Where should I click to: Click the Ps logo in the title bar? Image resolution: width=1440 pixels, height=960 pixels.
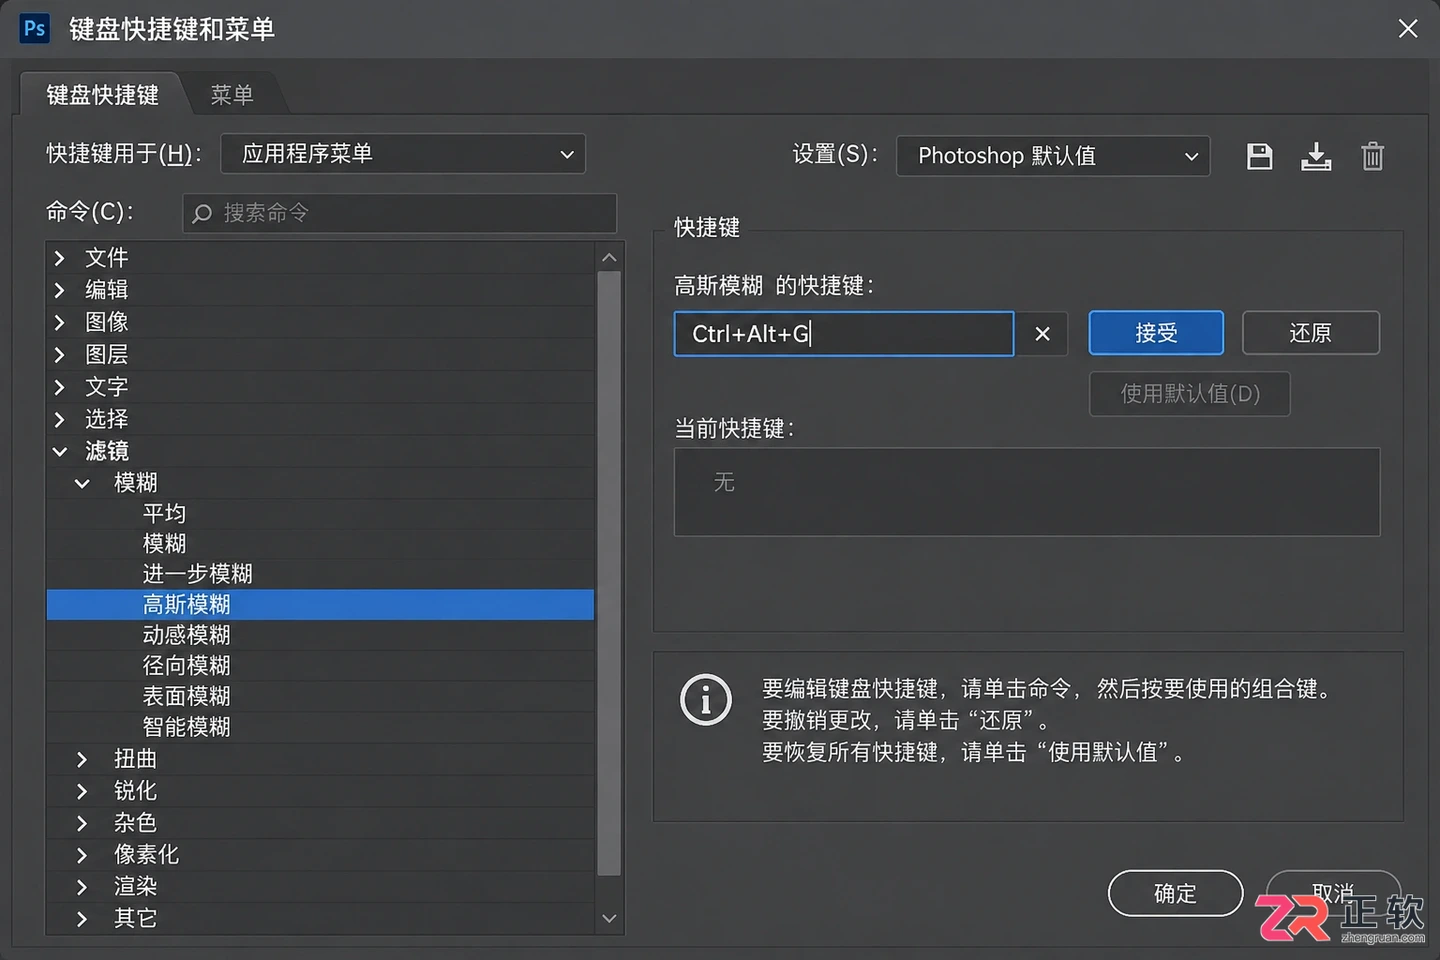[34, 28]
